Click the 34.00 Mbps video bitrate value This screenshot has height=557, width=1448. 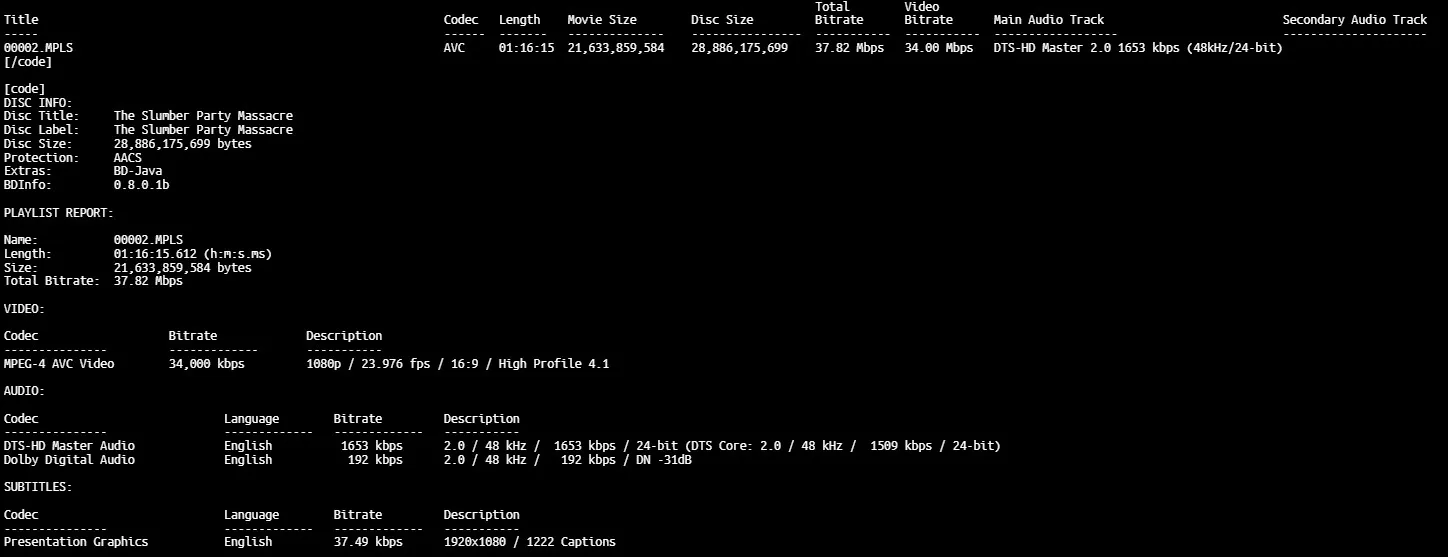coord(938,48)
